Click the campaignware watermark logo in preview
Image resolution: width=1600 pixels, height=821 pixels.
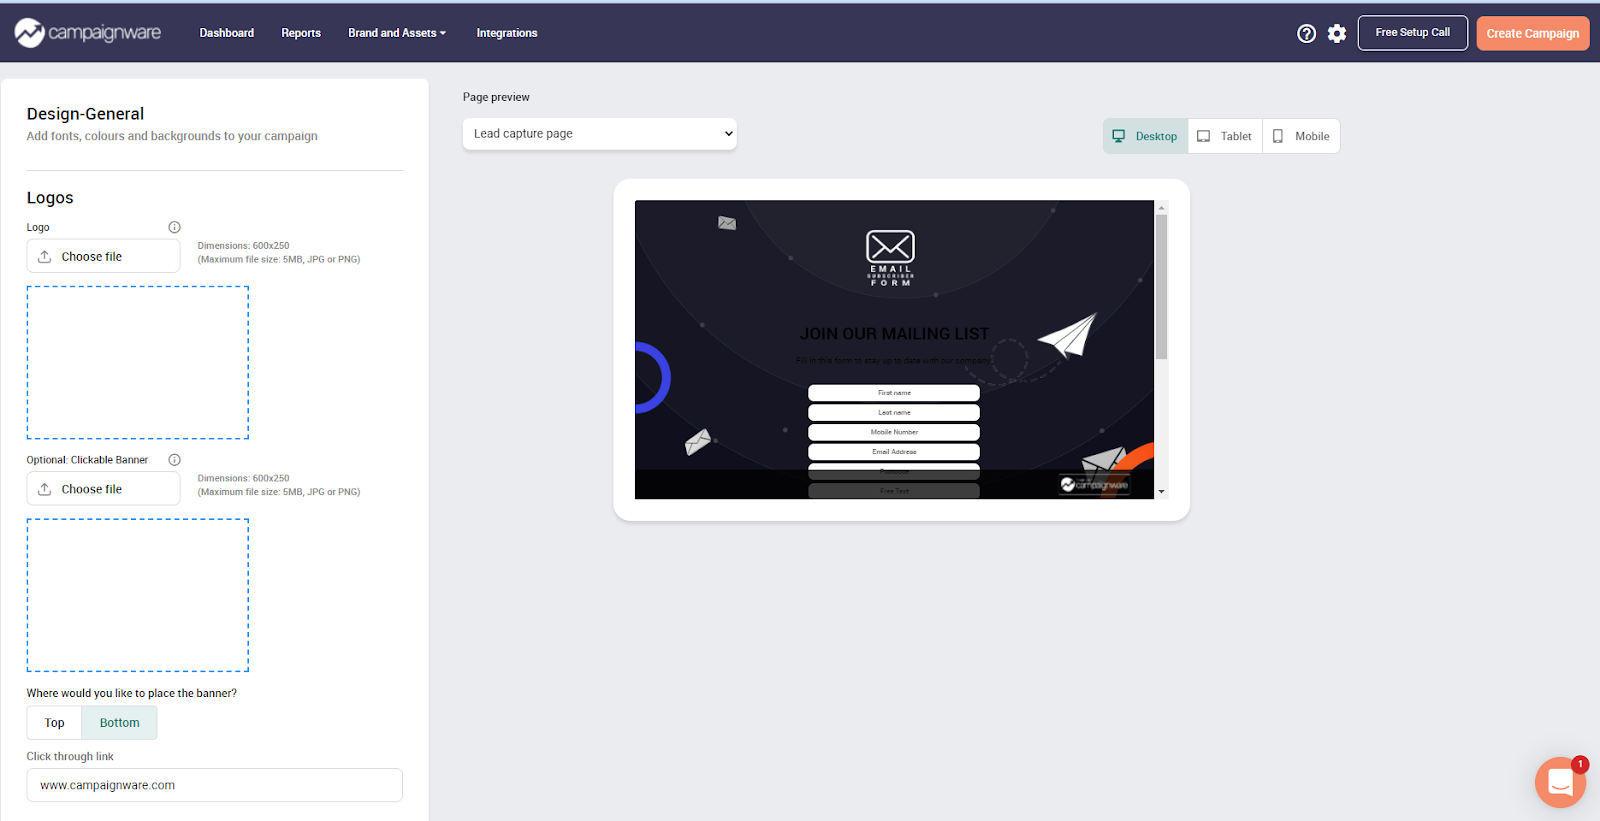click(1094, 484)
